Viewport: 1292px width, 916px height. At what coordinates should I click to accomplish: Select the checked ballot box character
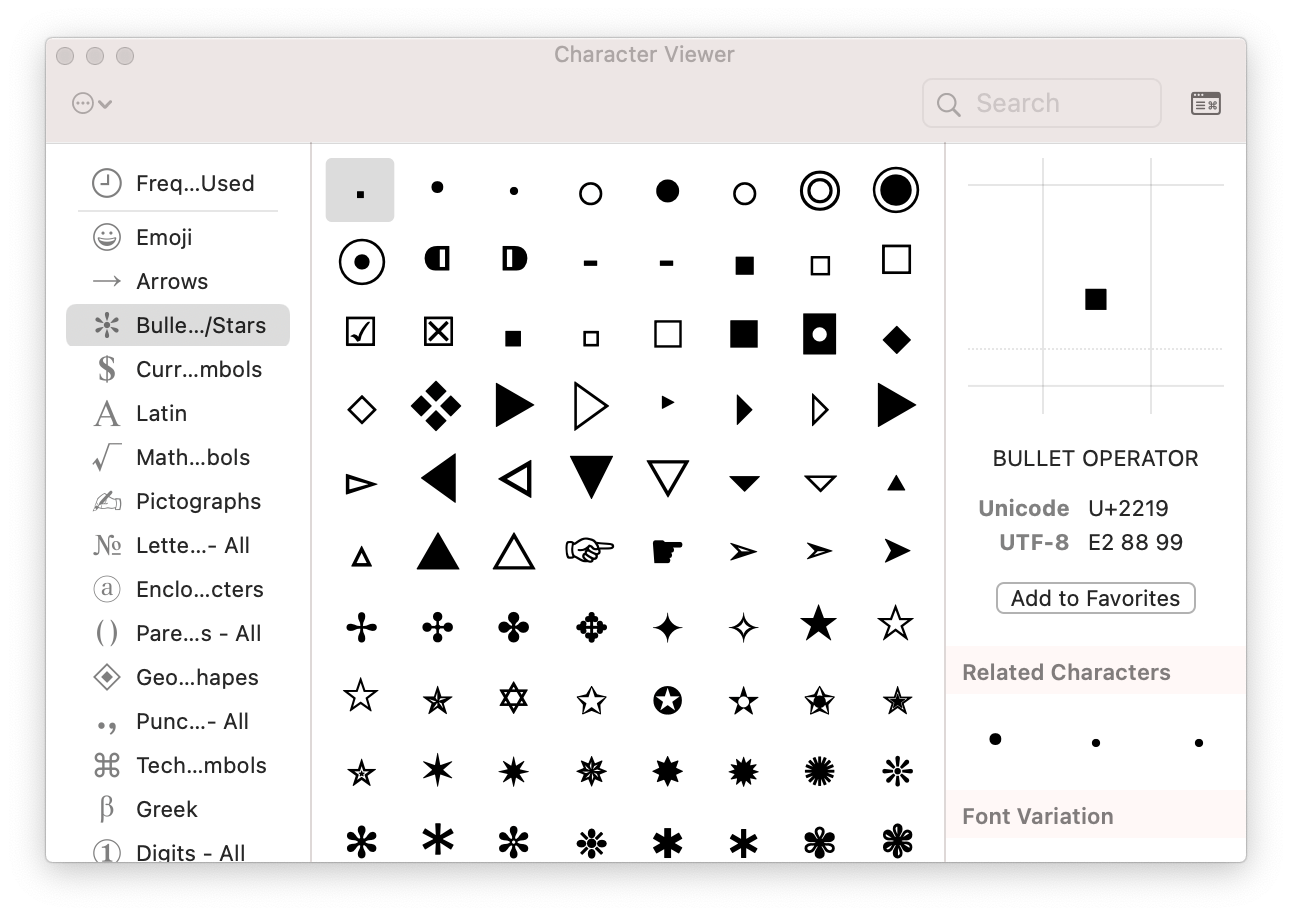[361, 333]
